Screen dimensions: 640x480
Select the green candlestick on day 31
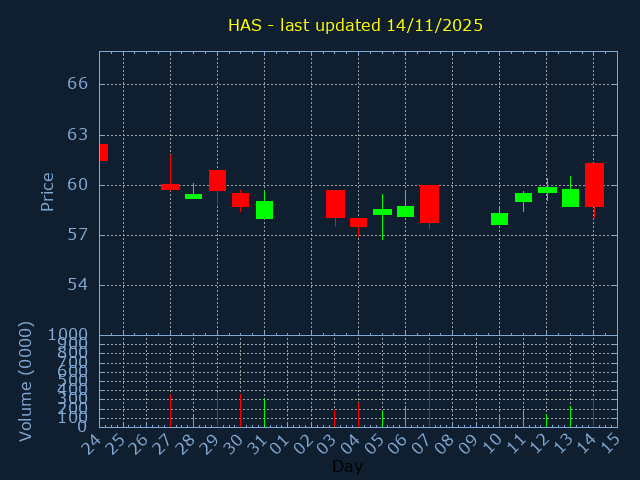point(264,210)
